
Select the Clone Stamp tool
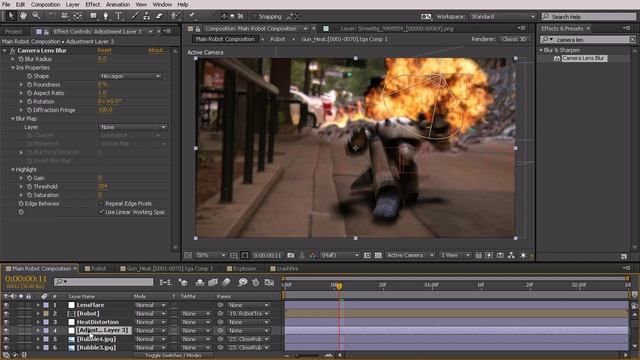(x=147, y=16)
